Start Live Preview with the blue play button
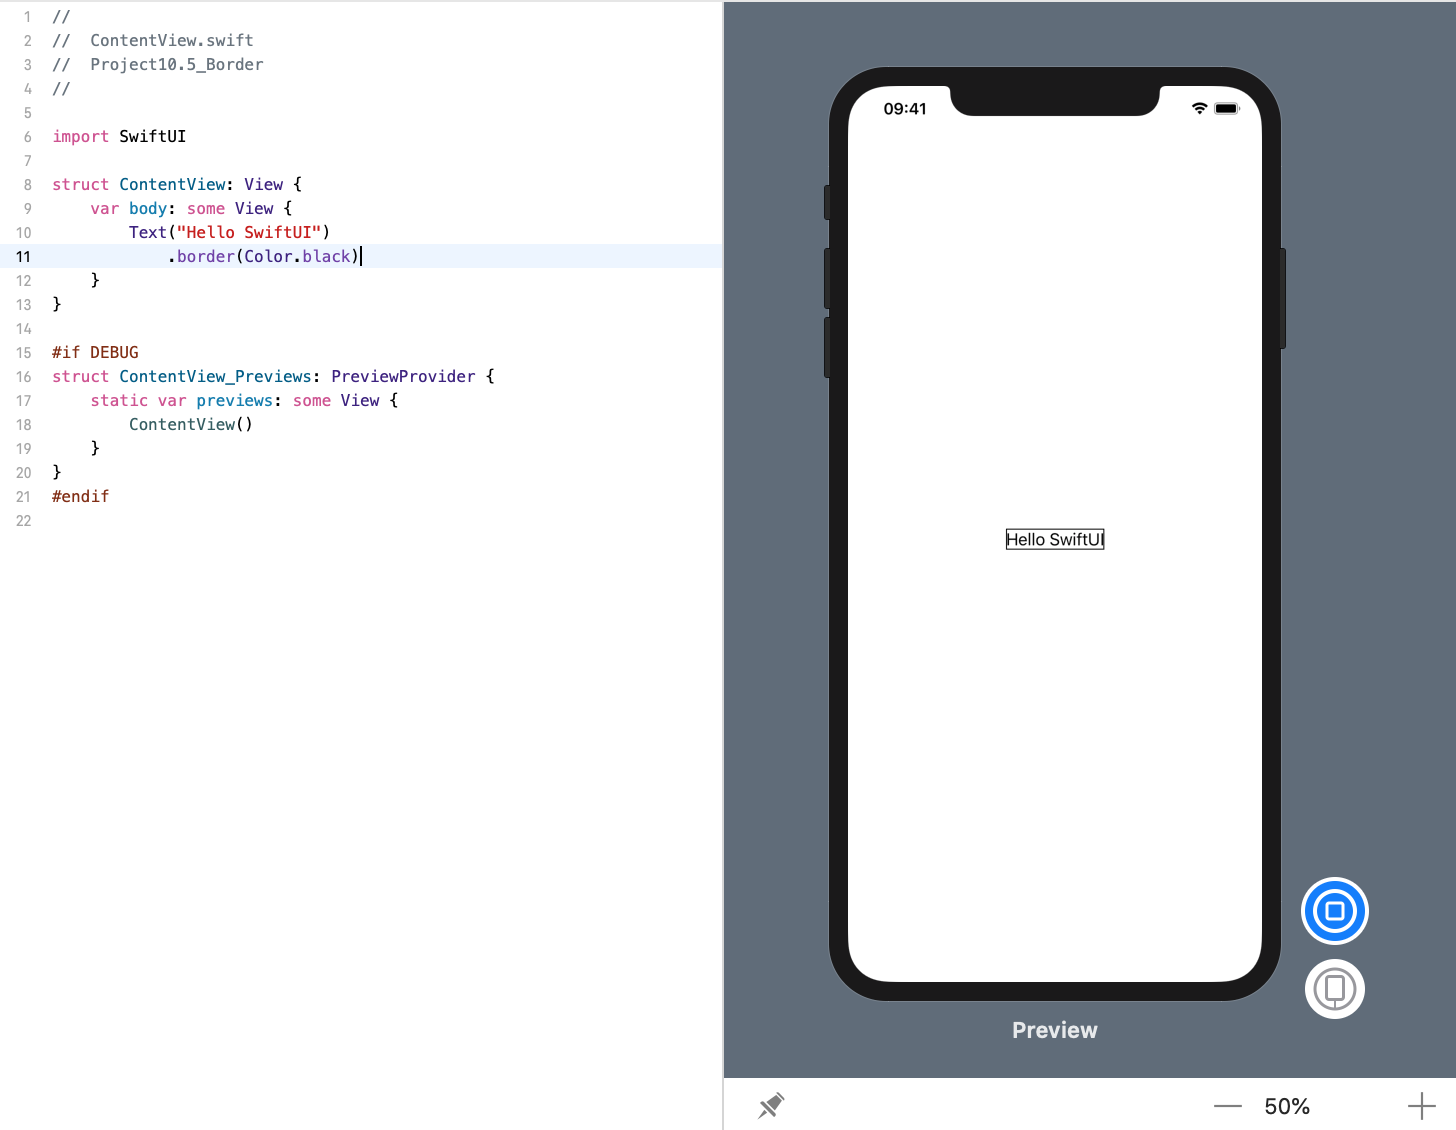This screenshot has height=1130, width=1456. [1334, 911]
